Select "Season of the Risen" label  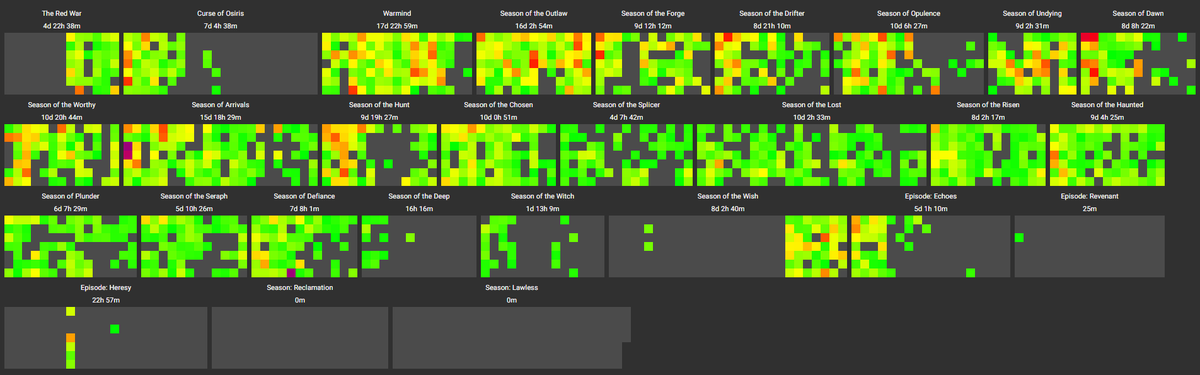988,105
